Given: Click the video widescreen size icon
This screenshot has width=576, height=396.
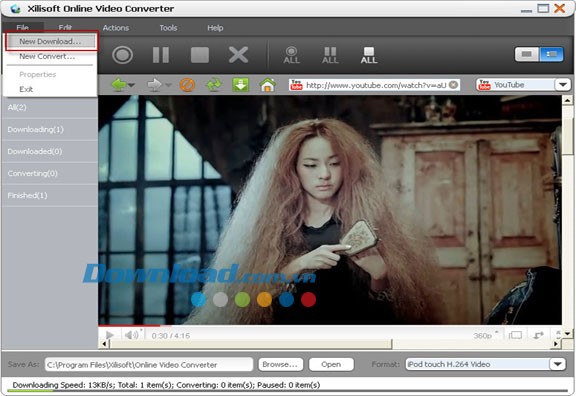Looking at the screenshot, I should [x=515, y=335].
